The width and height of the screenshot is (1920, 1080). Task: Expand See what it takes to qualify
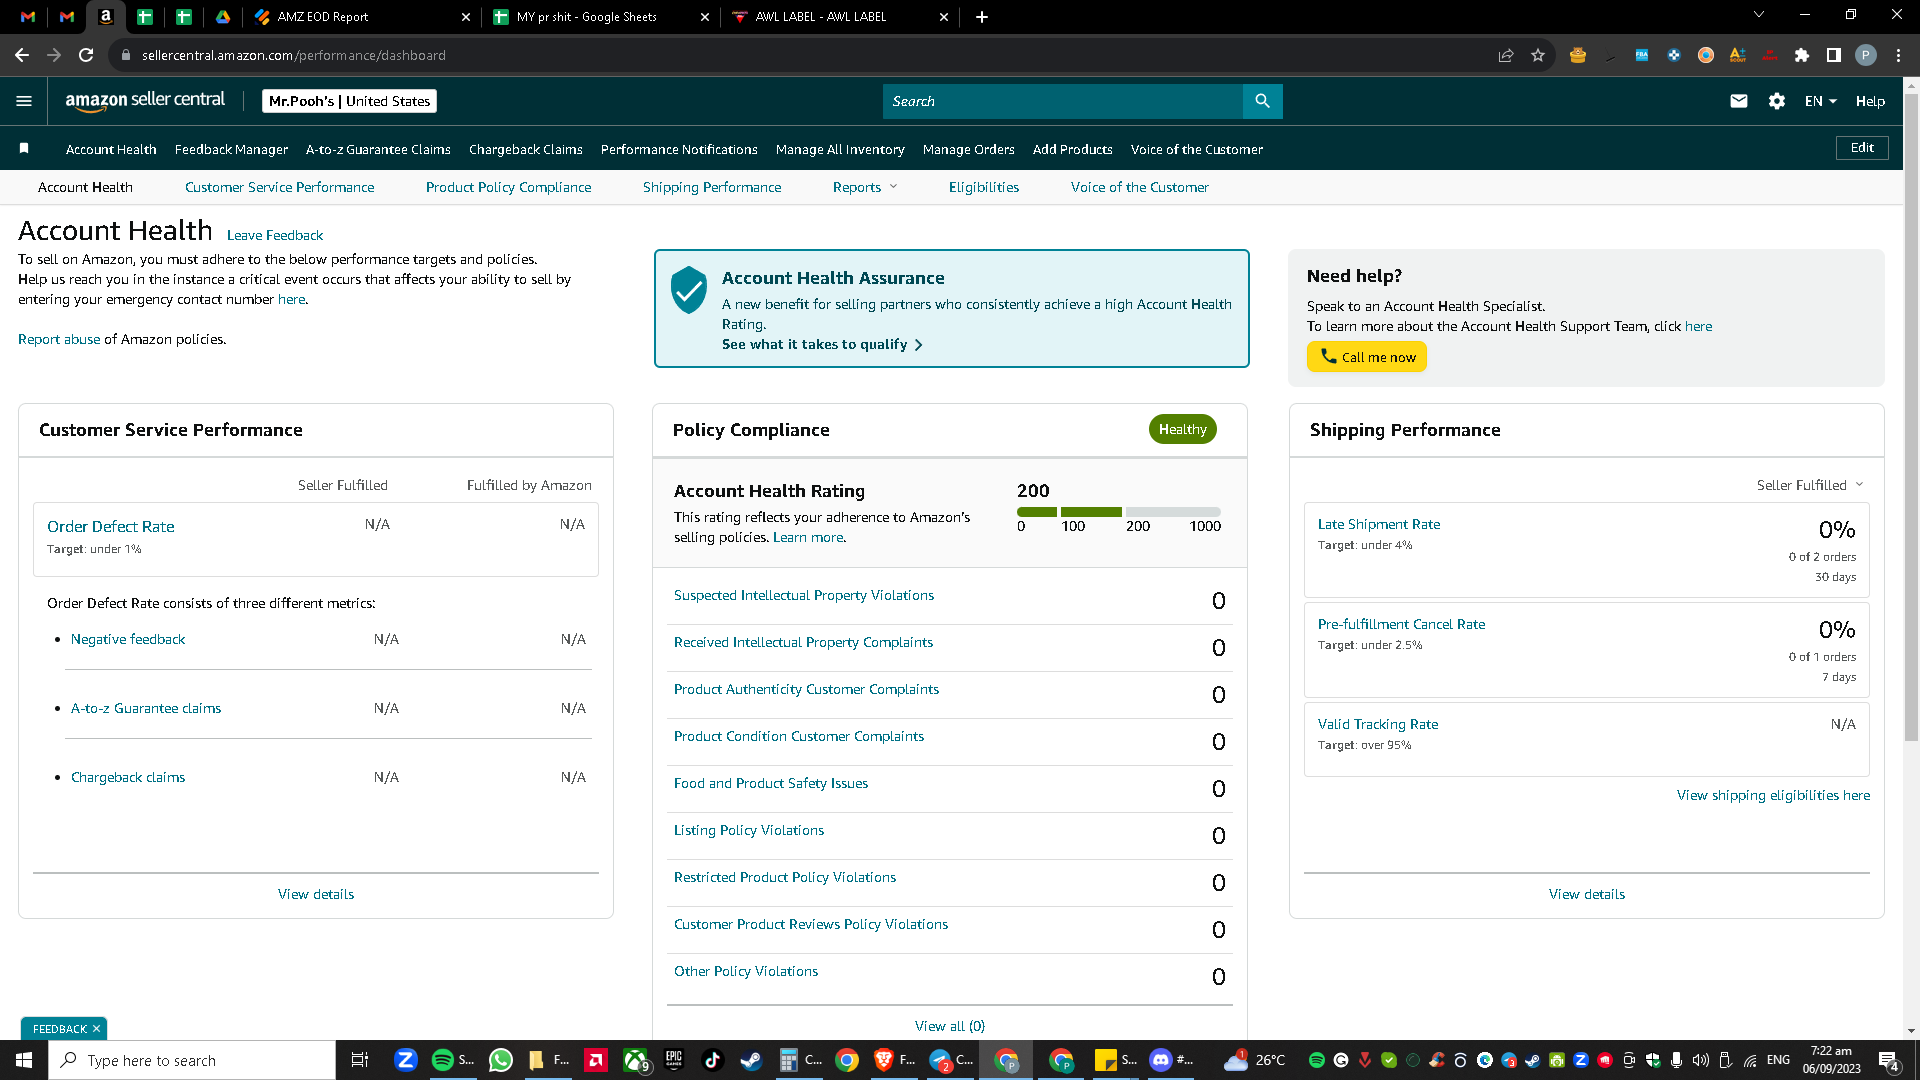tap(822, 344)
